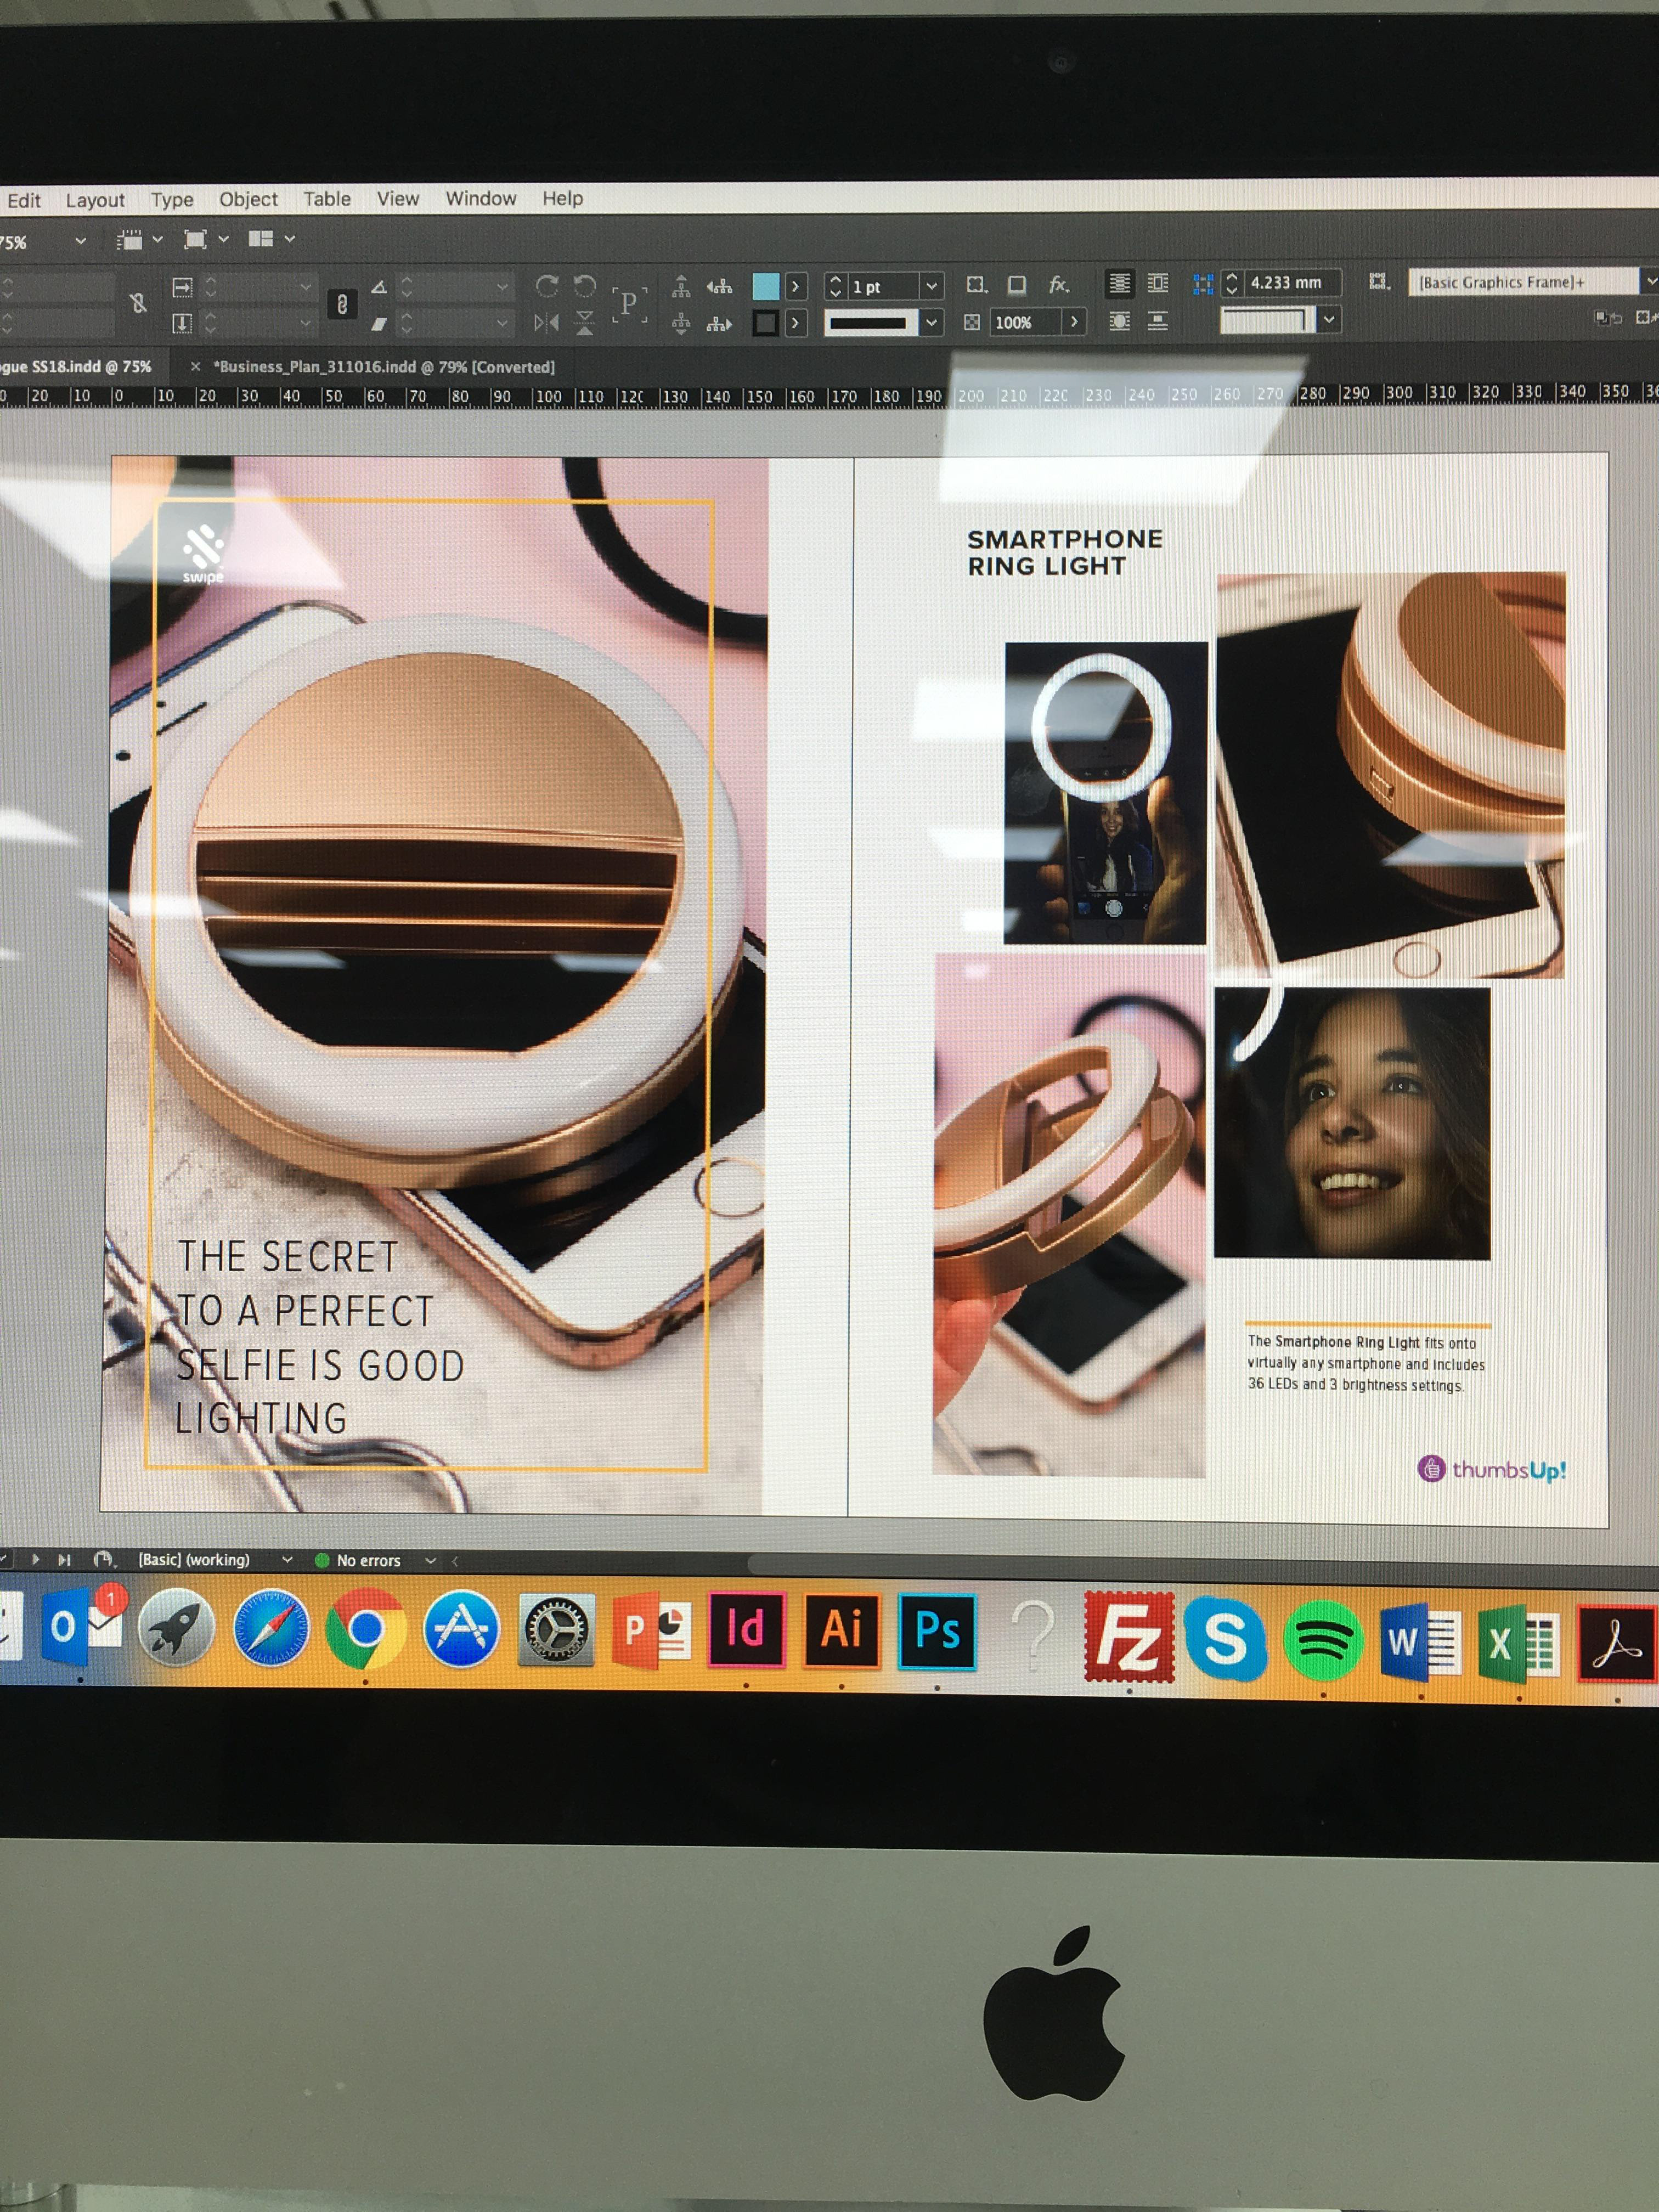Click the stroke weight stepper arrows
Viewport: 1659px width, 2212px height.
tap(835, 287)
